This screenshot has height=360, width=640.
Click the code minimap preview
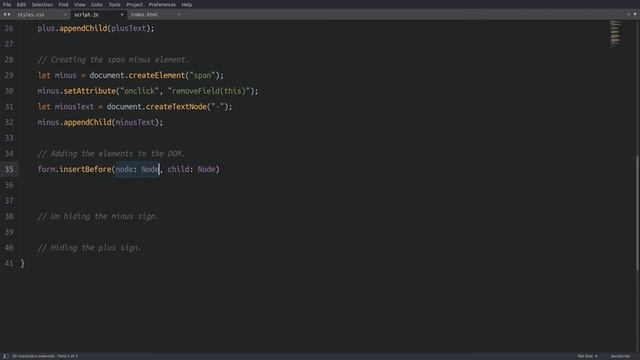[616, 33]
